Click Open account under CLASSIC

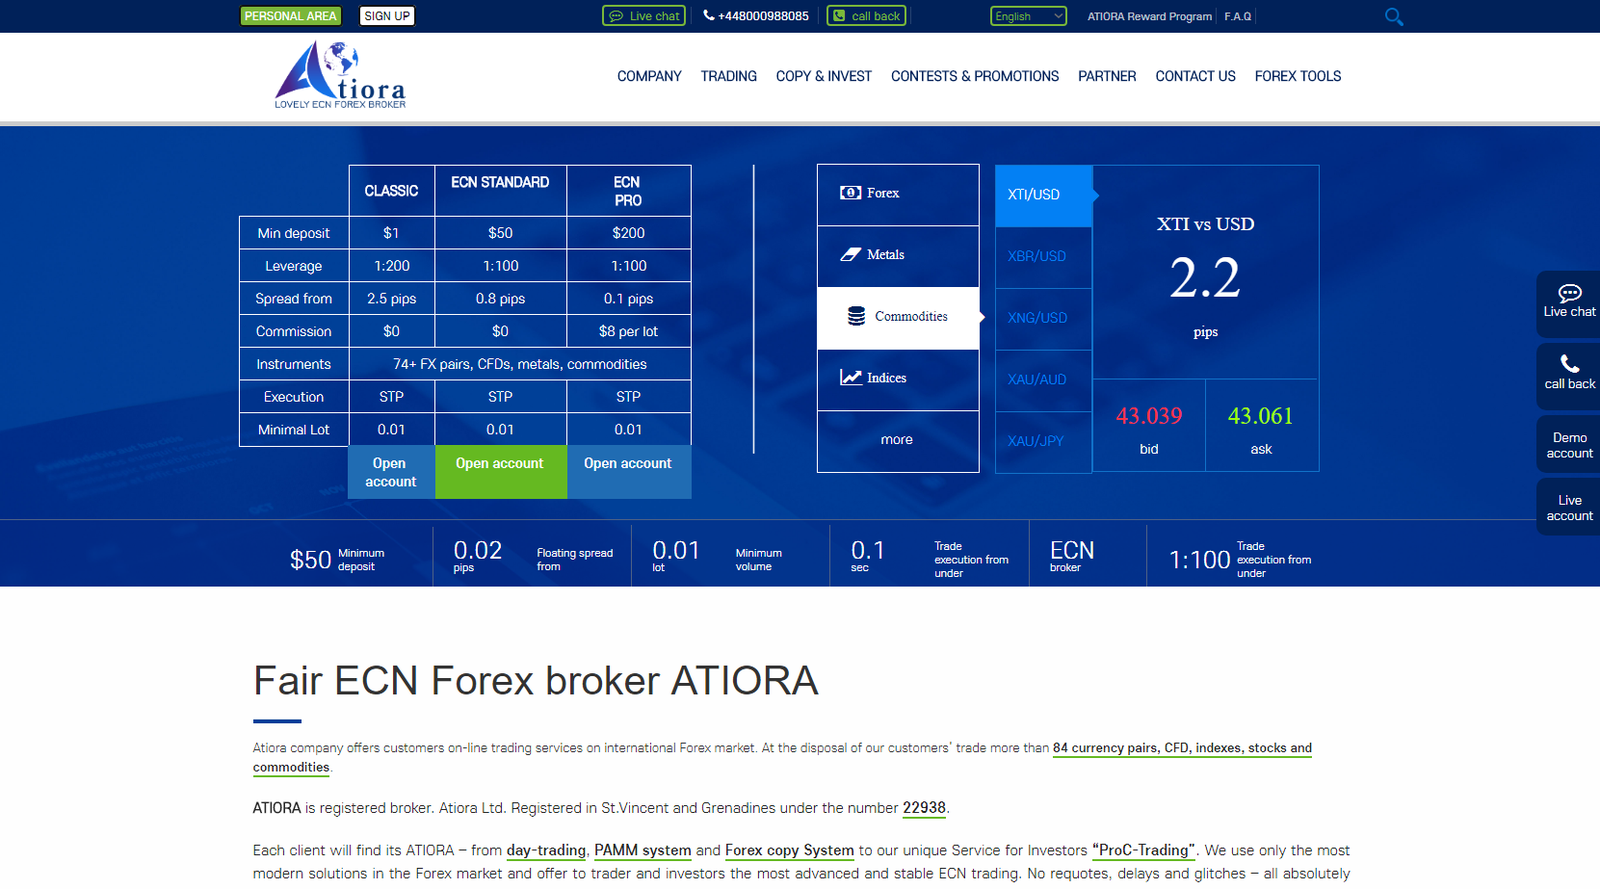pos(391,472)
